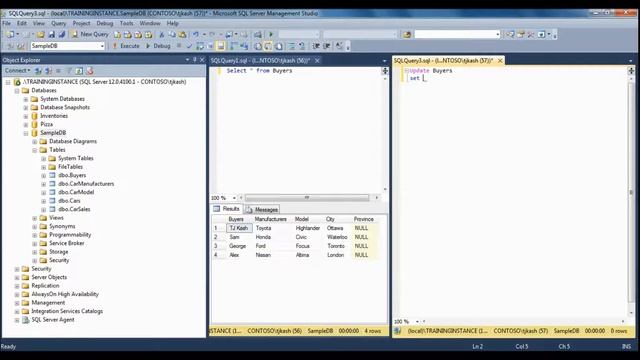Click the find text input box in toolbar

tap(454, 34)
